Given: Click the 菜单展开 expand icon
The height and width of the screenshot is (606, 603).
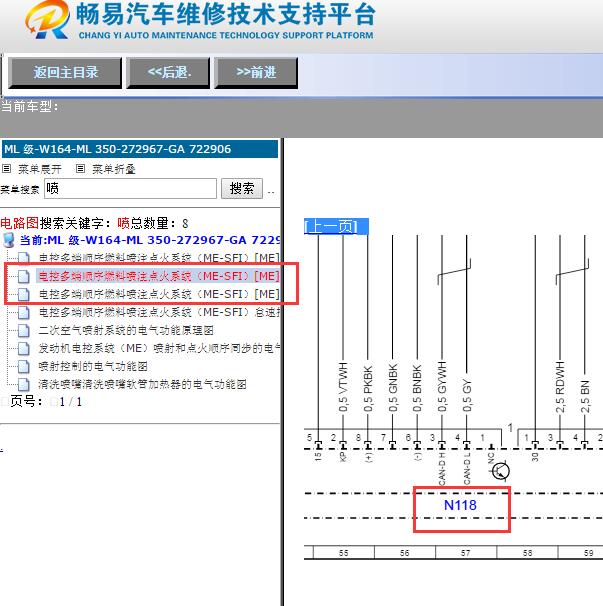Looking at the screenshot, I should (x=6, y=169).
